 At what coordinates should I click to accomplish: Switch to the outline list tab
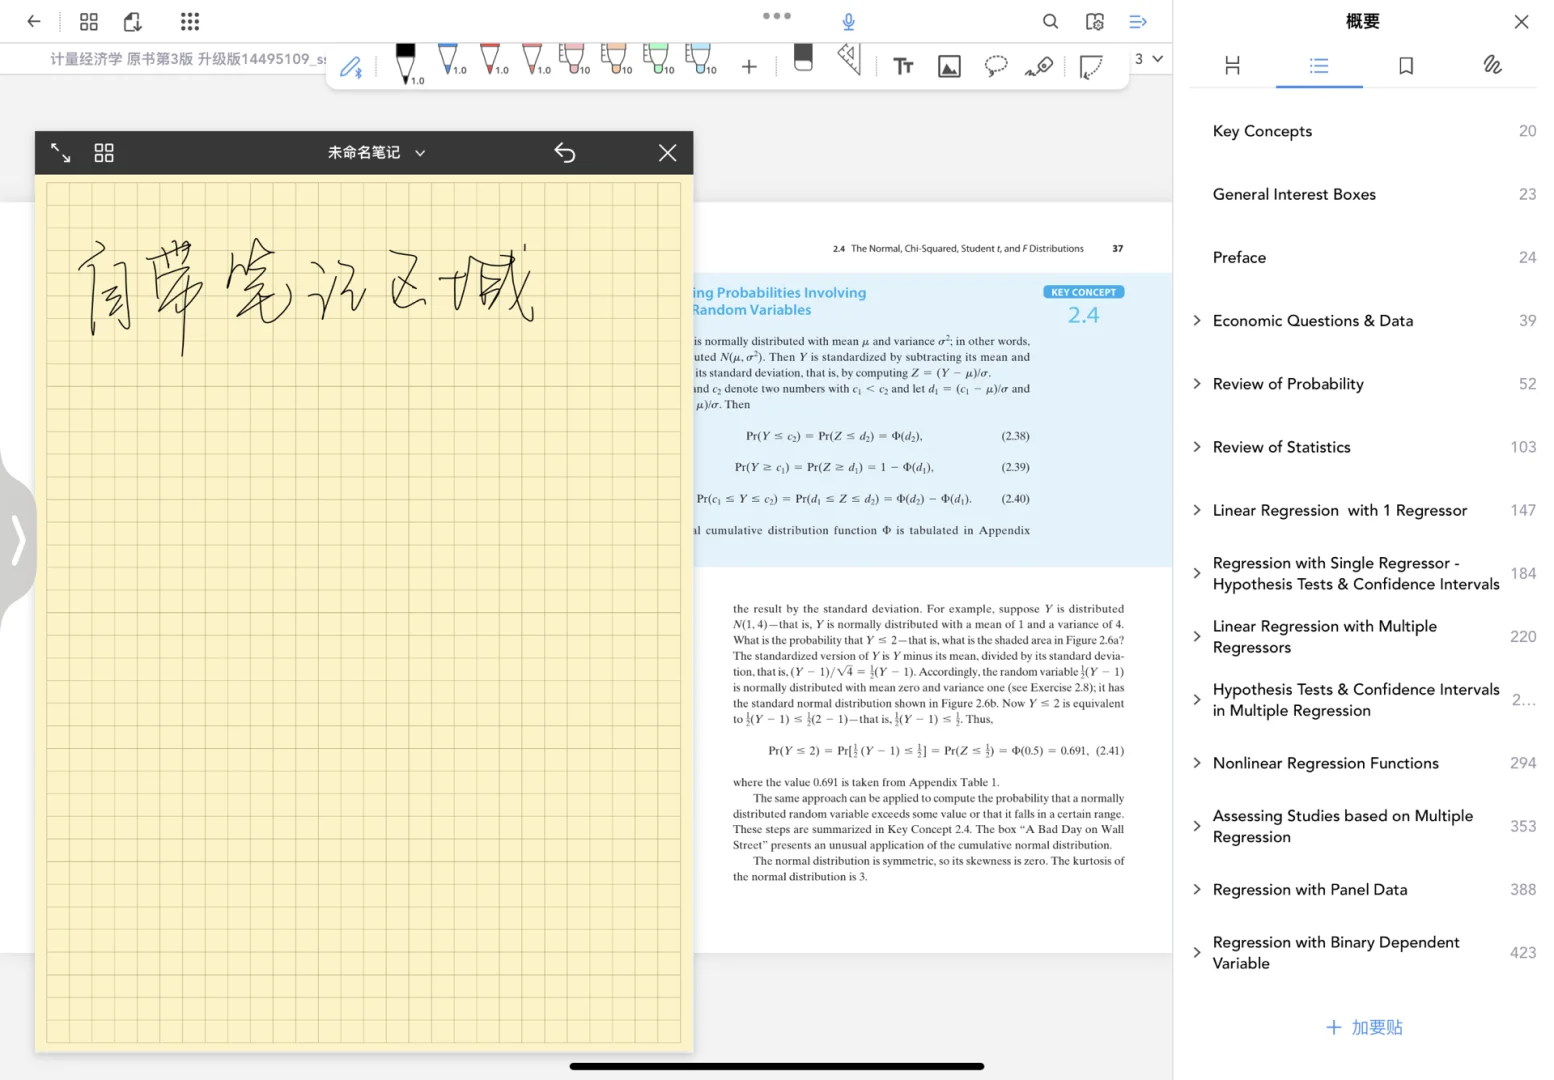point(1319,65)
